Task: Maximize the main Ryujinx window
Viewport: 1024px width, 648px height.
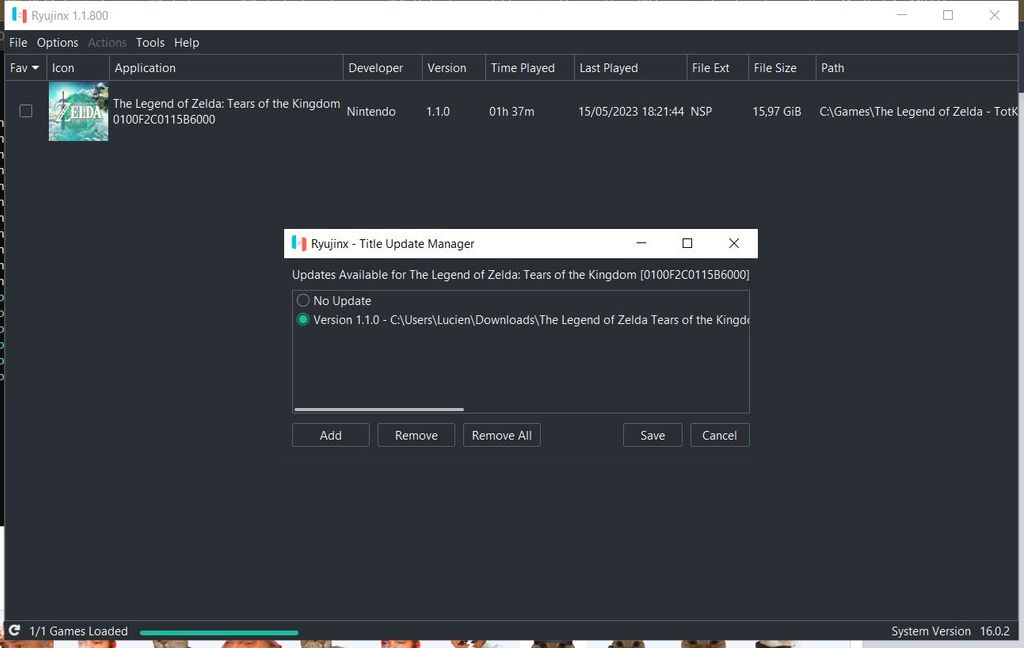Action: point(948,15)
